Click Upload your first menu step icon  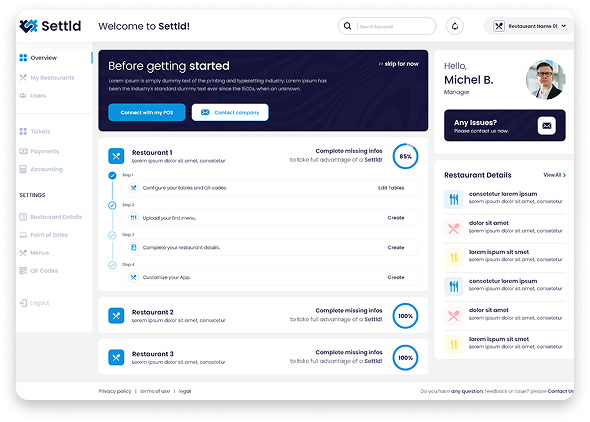tap(133, 218)
